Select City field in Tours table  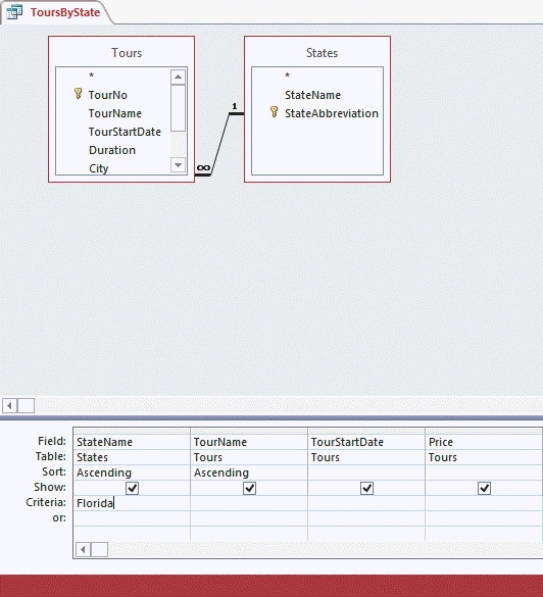point(99,168)
